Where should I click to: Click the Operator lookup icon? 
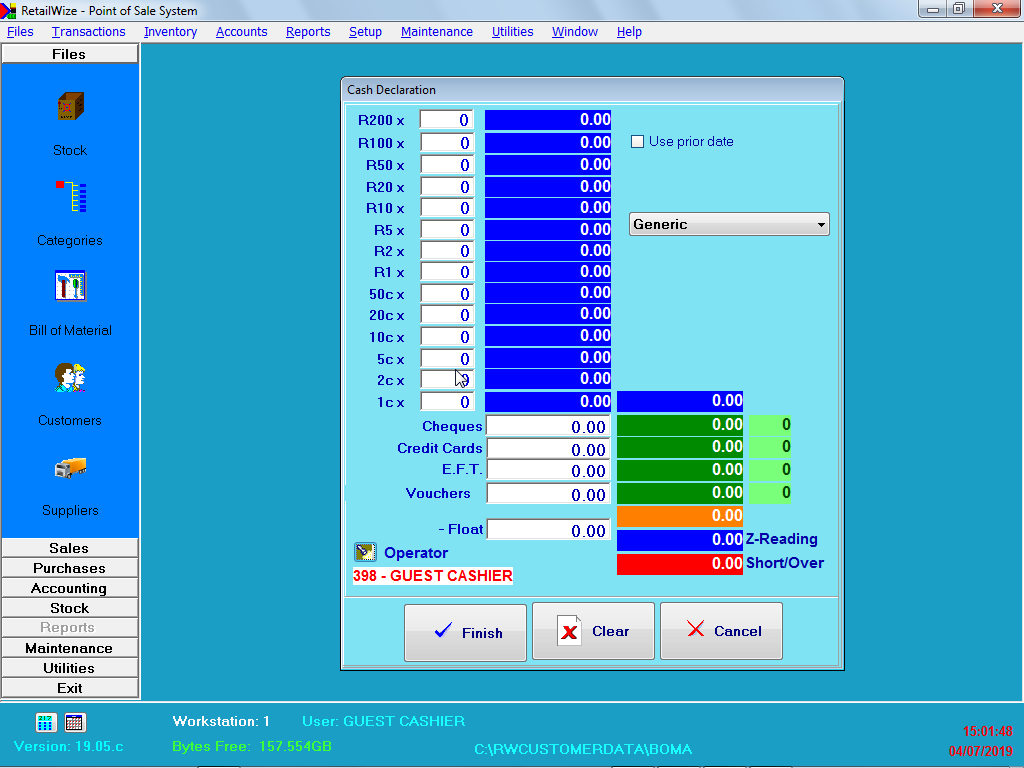(365, 552)
